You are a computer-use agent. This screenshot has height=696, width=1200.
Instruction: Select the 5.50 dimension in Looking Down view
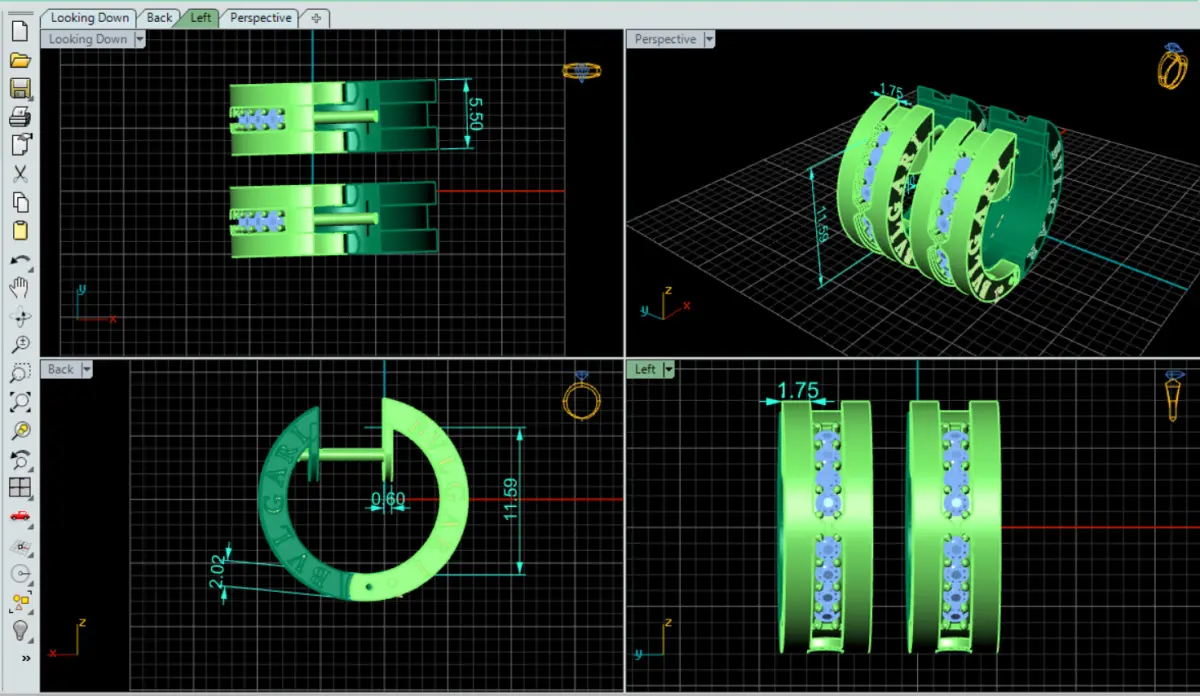tap(475, 113)
